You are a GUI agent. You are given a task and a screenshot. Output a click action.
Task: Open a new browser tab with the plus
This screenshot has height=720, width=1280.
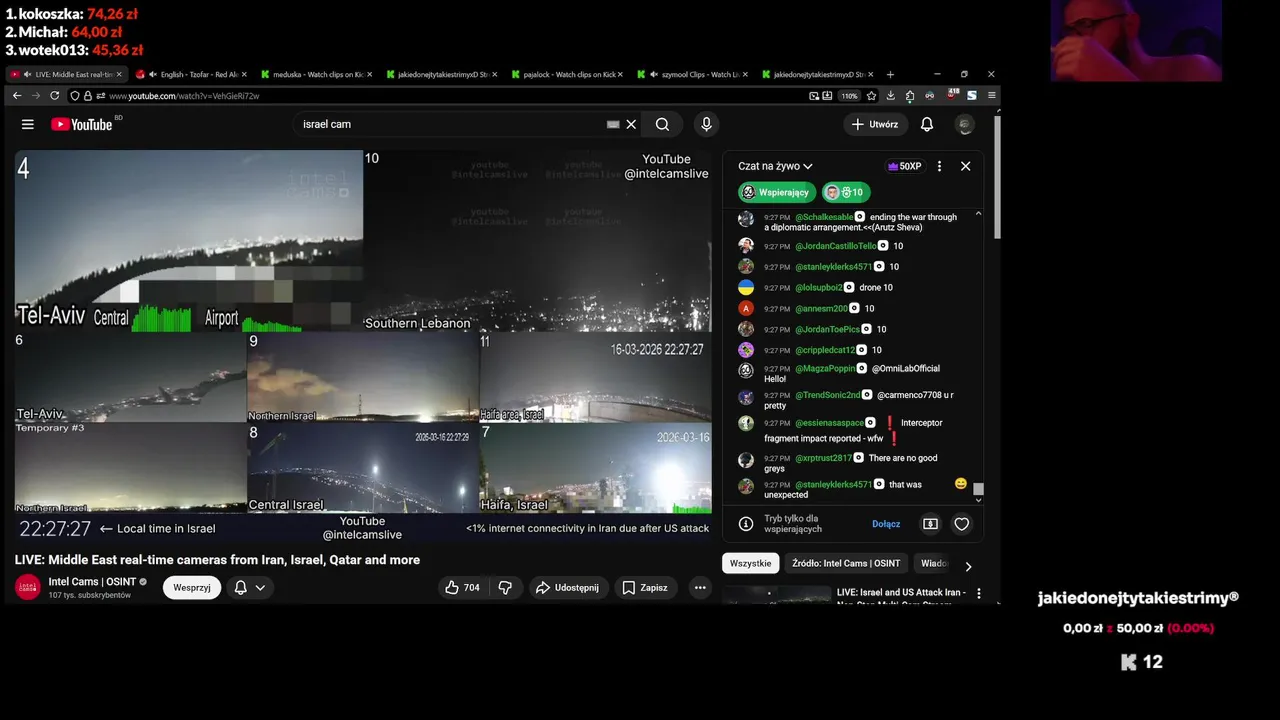tap(890, 74)
